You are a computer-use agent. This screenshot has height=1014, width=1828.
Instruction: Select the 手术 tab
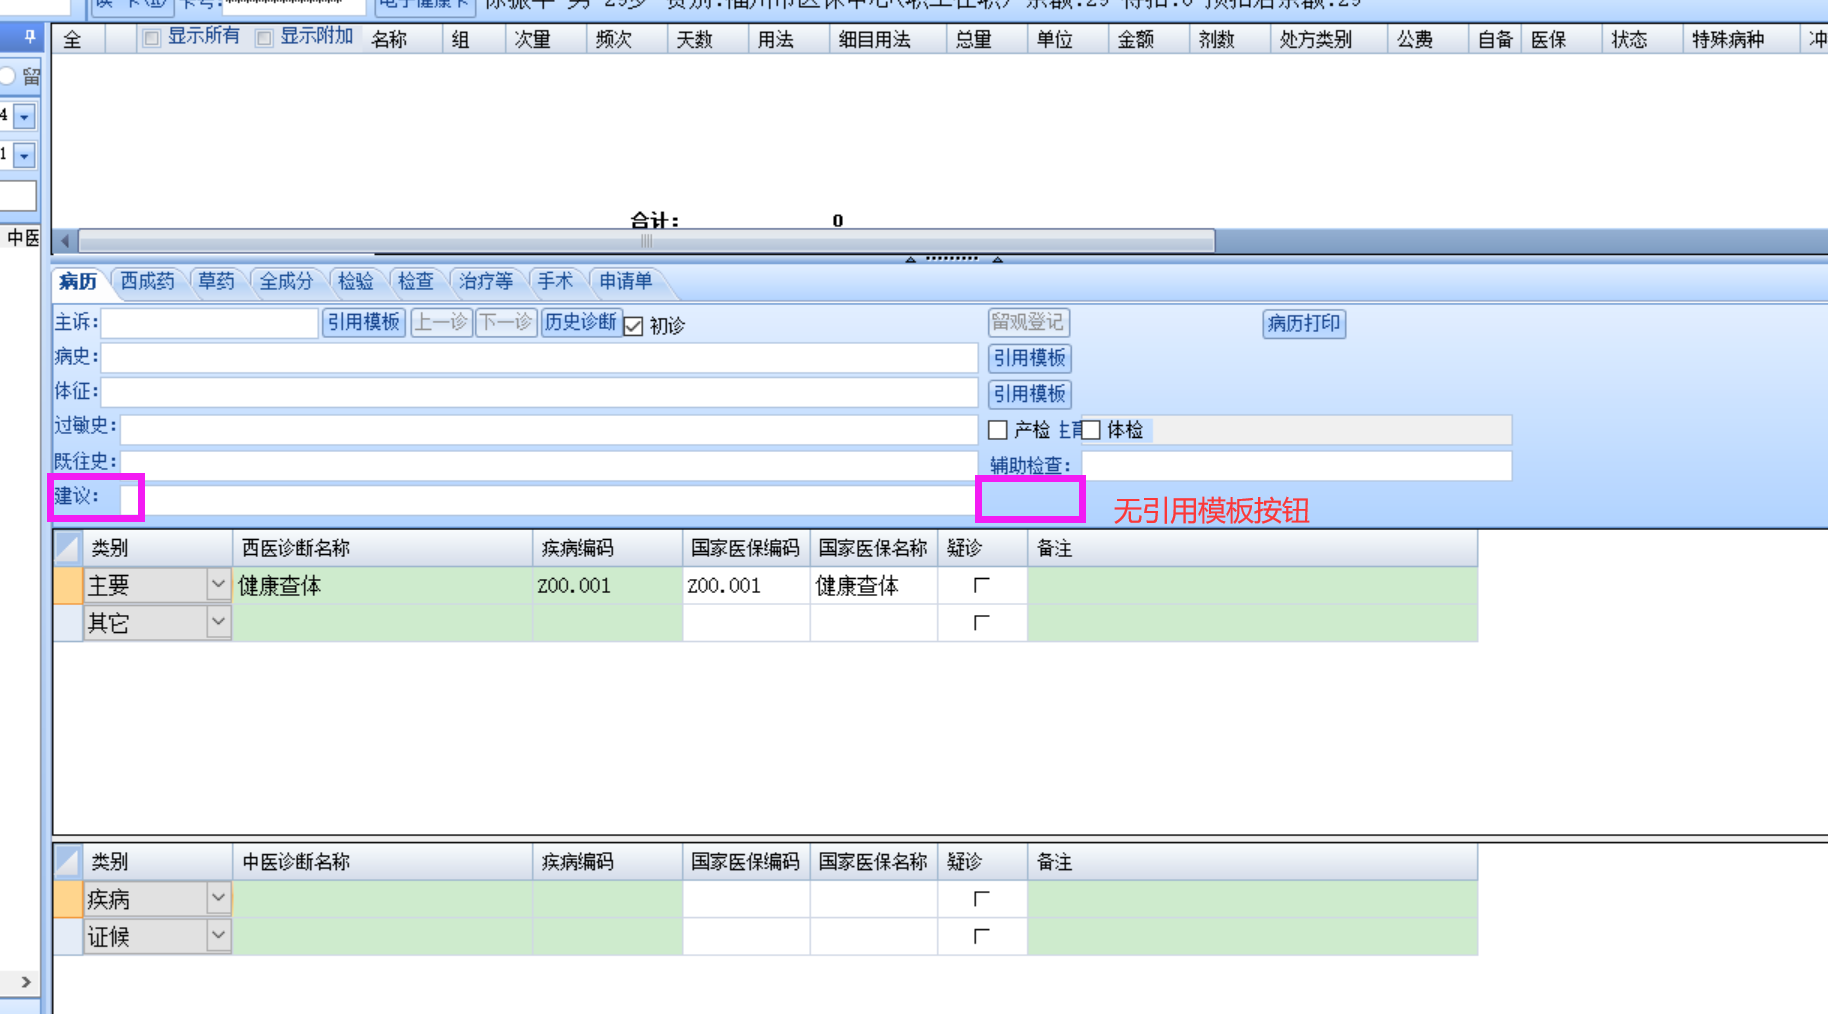[x=555, y=282]
